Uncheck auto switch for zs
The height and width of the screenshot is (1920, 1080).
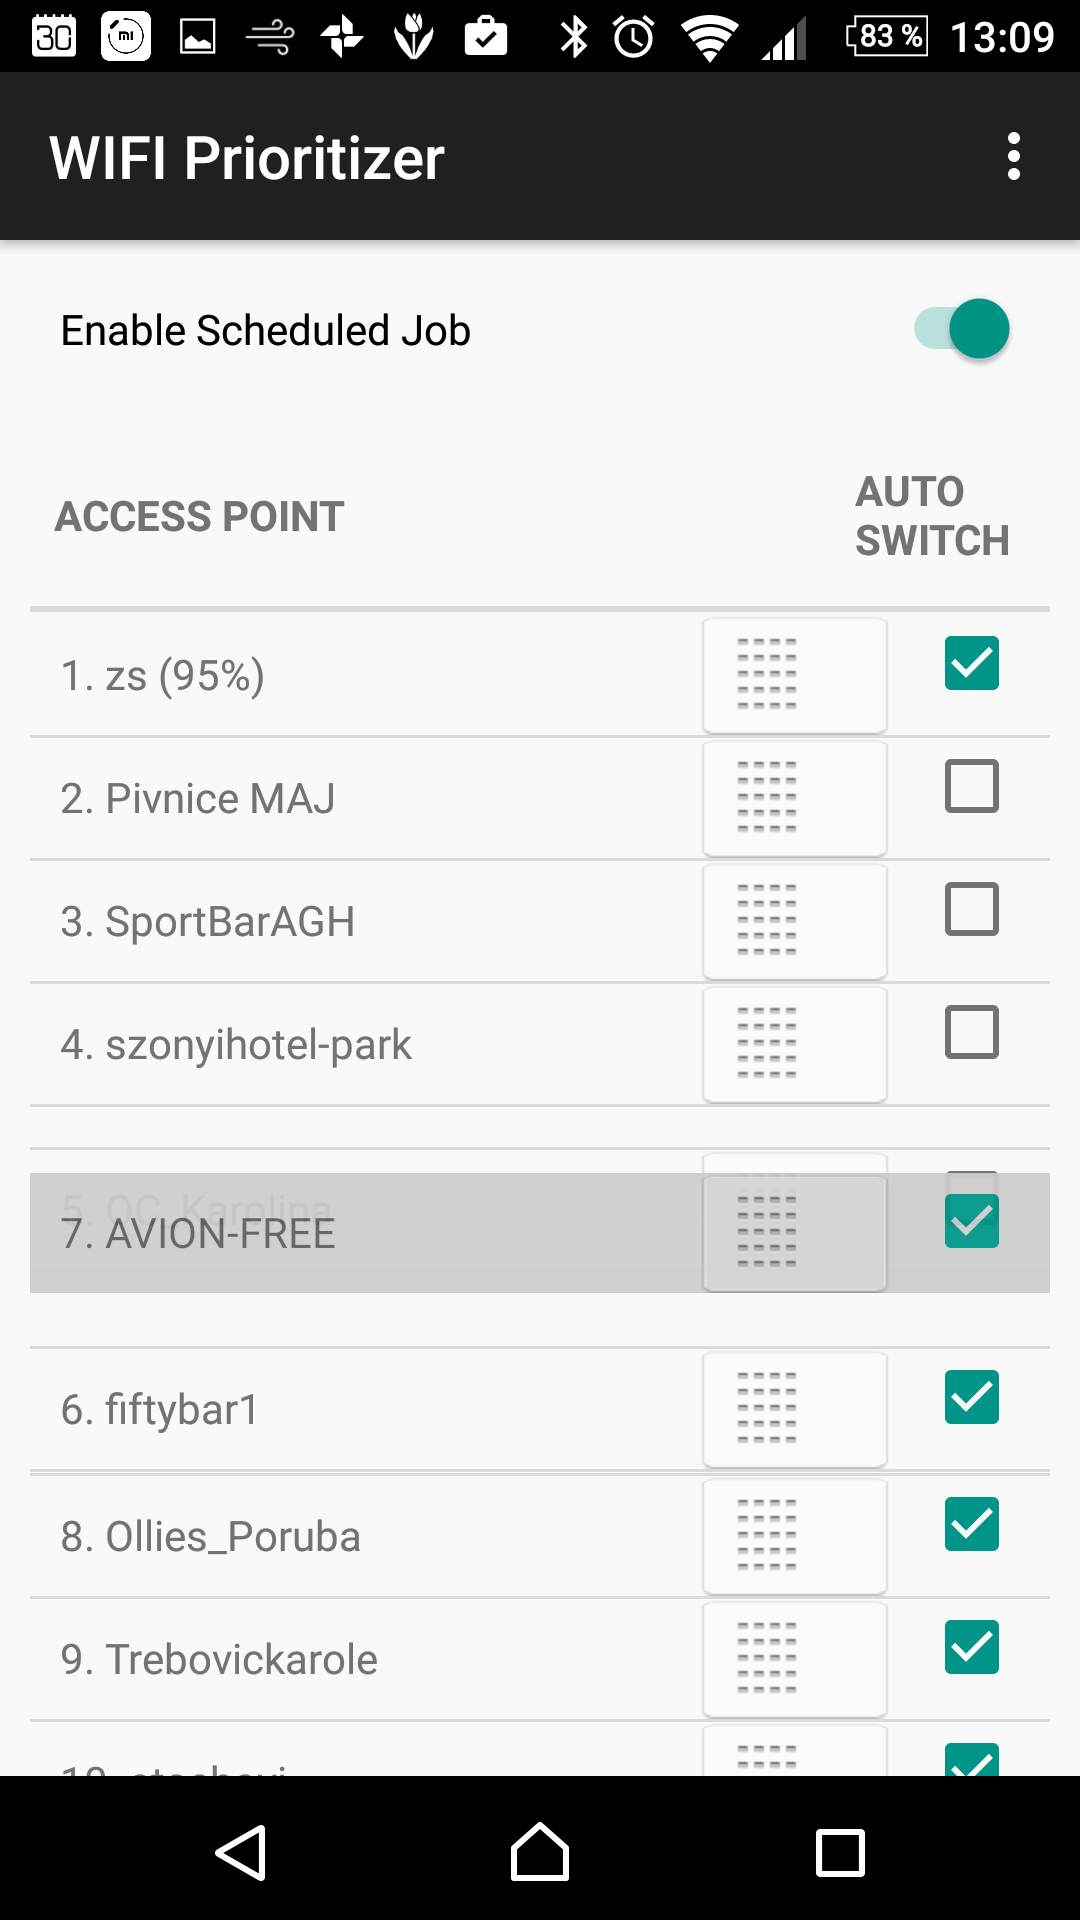point(971,663)
